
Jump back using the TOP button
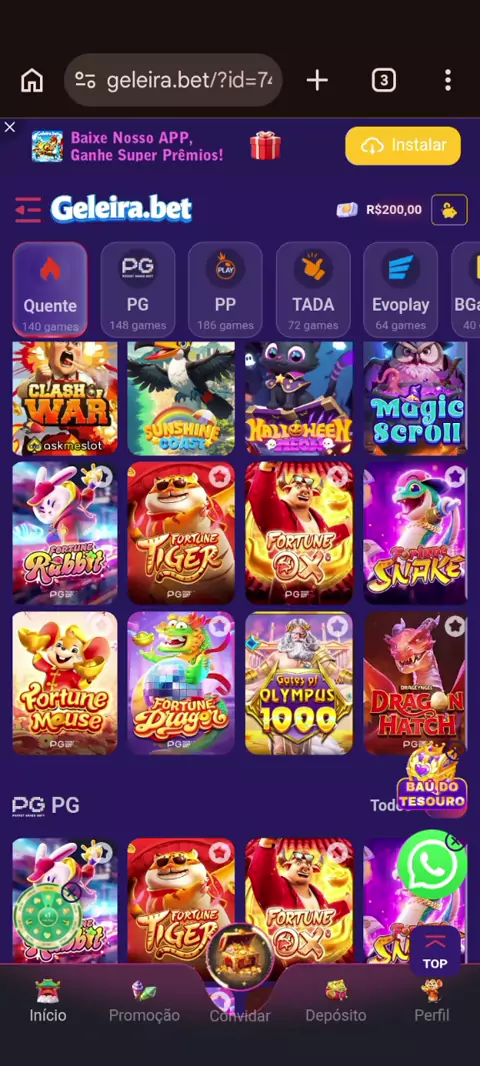point(434,950)
